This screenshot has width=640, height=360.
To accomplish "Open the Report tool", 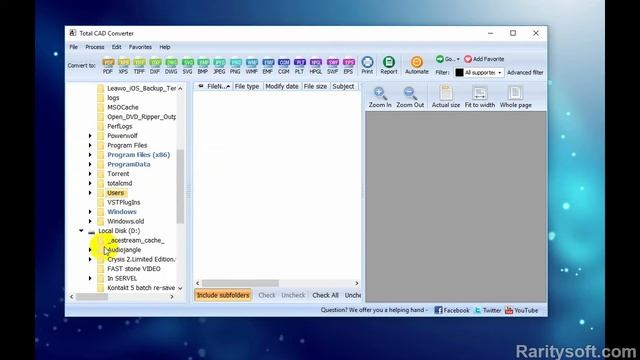I will [x=389, y=65].
